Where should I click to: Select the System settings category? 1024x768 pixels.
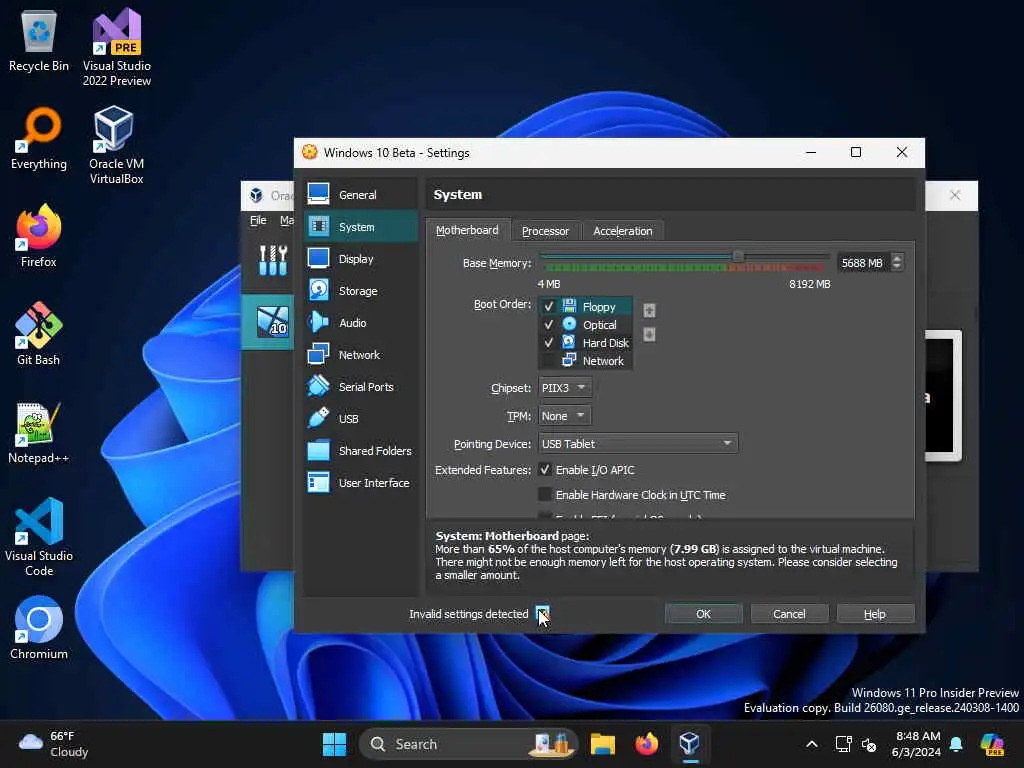pos(360,227)
